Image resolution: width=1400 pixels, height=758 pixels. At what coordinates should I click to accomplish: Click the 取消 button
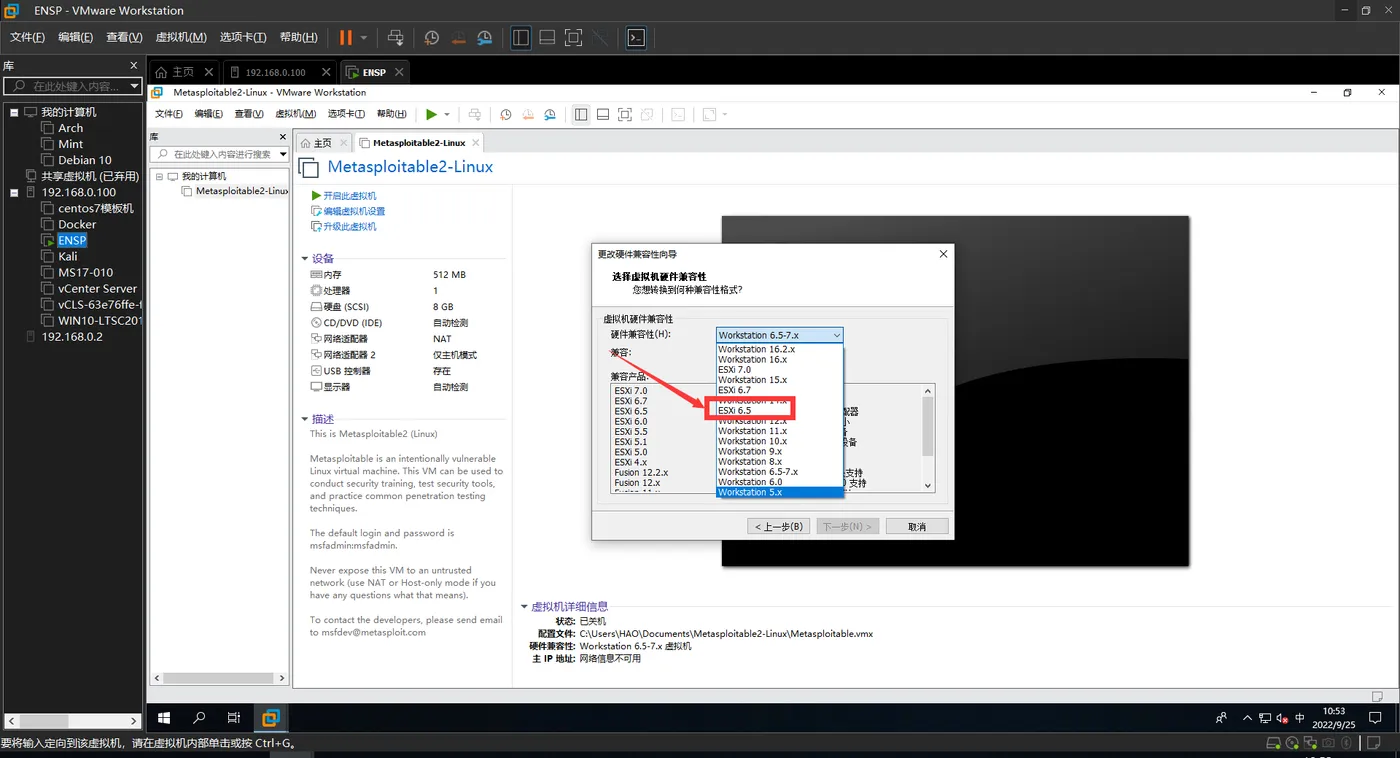(x=917, y=526)
